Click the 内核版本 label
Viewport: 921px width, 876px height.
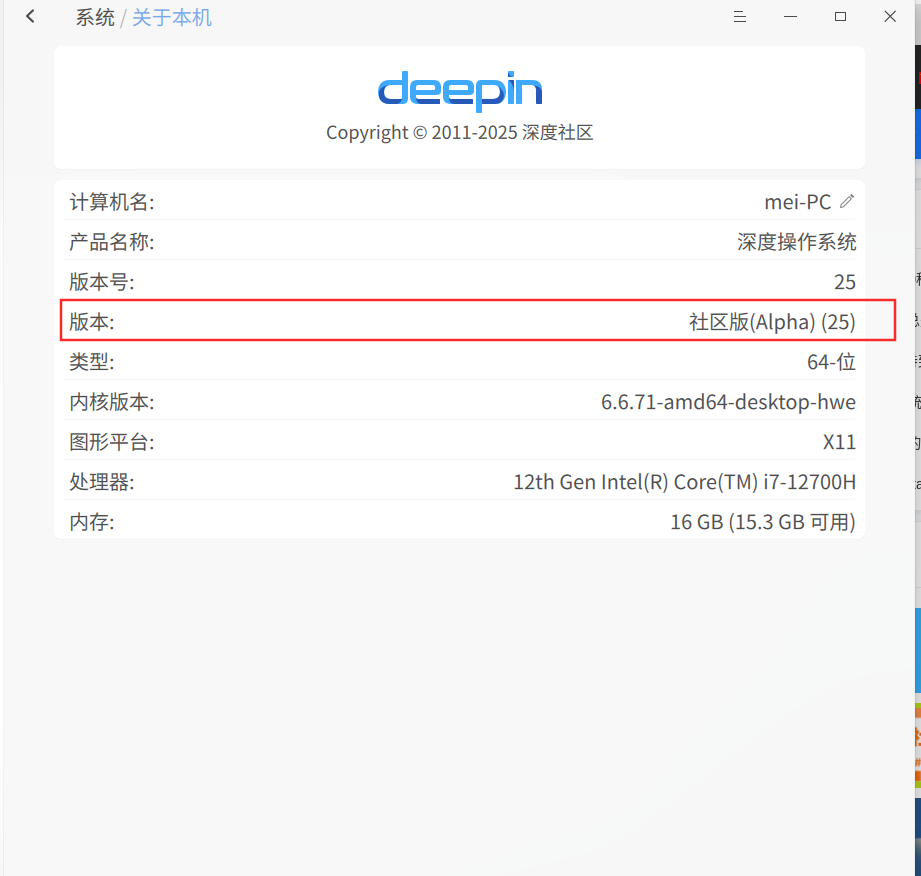coord(112,402)
